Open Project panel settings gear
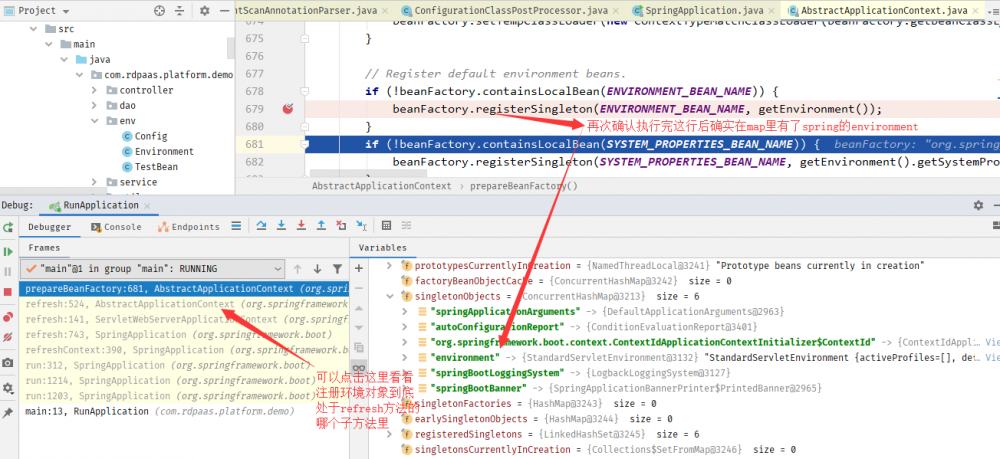 pyautogui.click(x=204, y=10)
